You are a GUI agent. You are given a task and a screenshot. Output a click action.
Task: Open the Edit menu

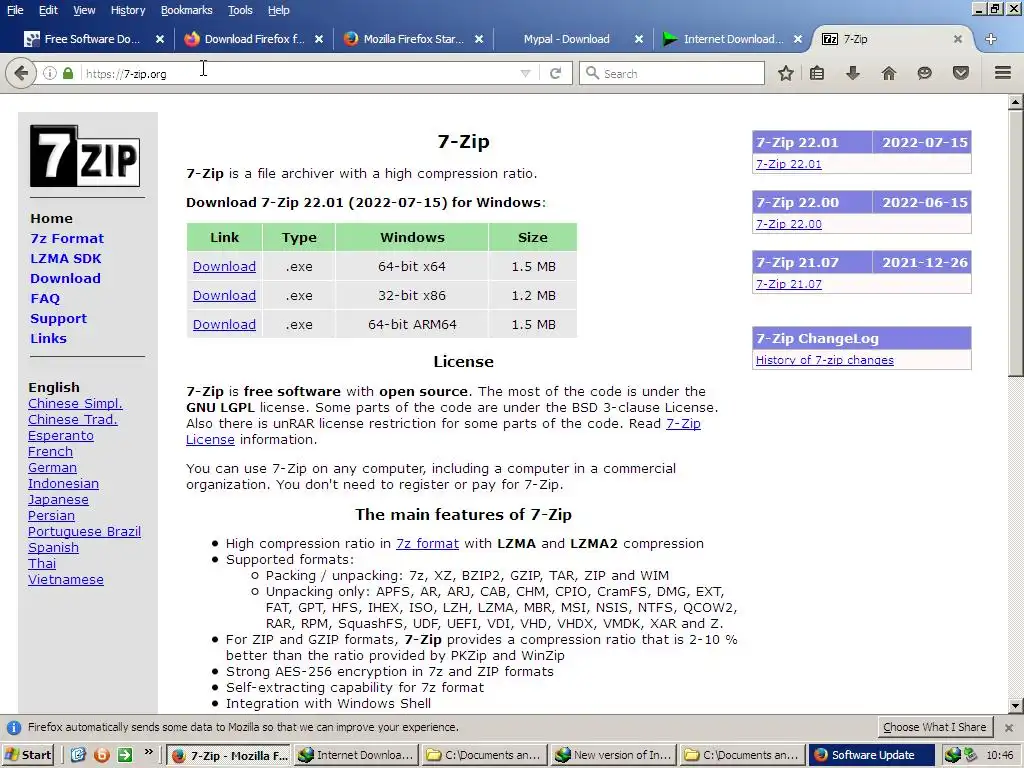click(48, 10)
